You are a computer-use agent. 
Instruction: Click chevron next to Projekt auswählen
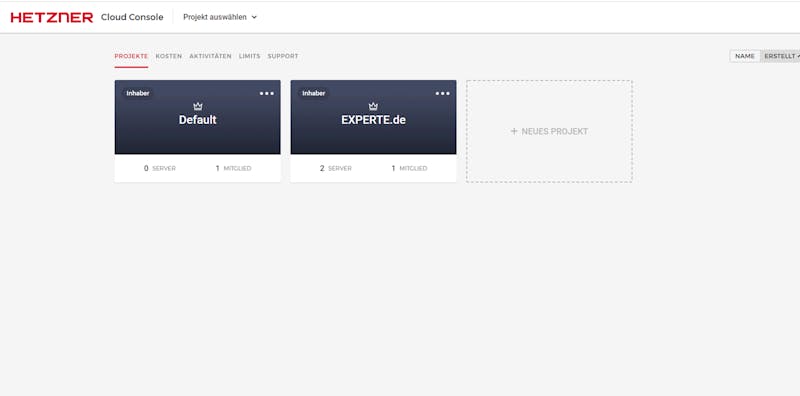click(x=254, y=17)
